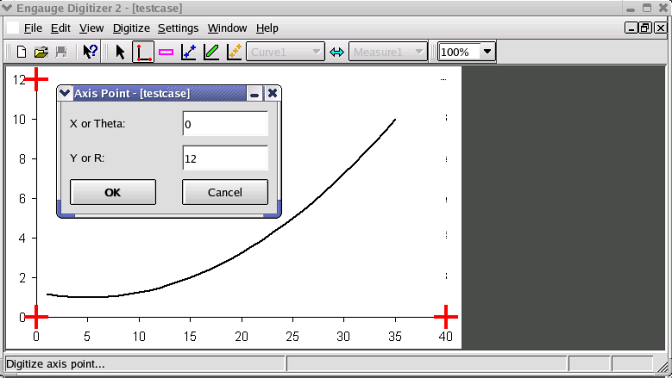Click the What's This help cursor icon
Image resolution: width=672 pixels, height=378 pixels.
[x=90, y=52]
